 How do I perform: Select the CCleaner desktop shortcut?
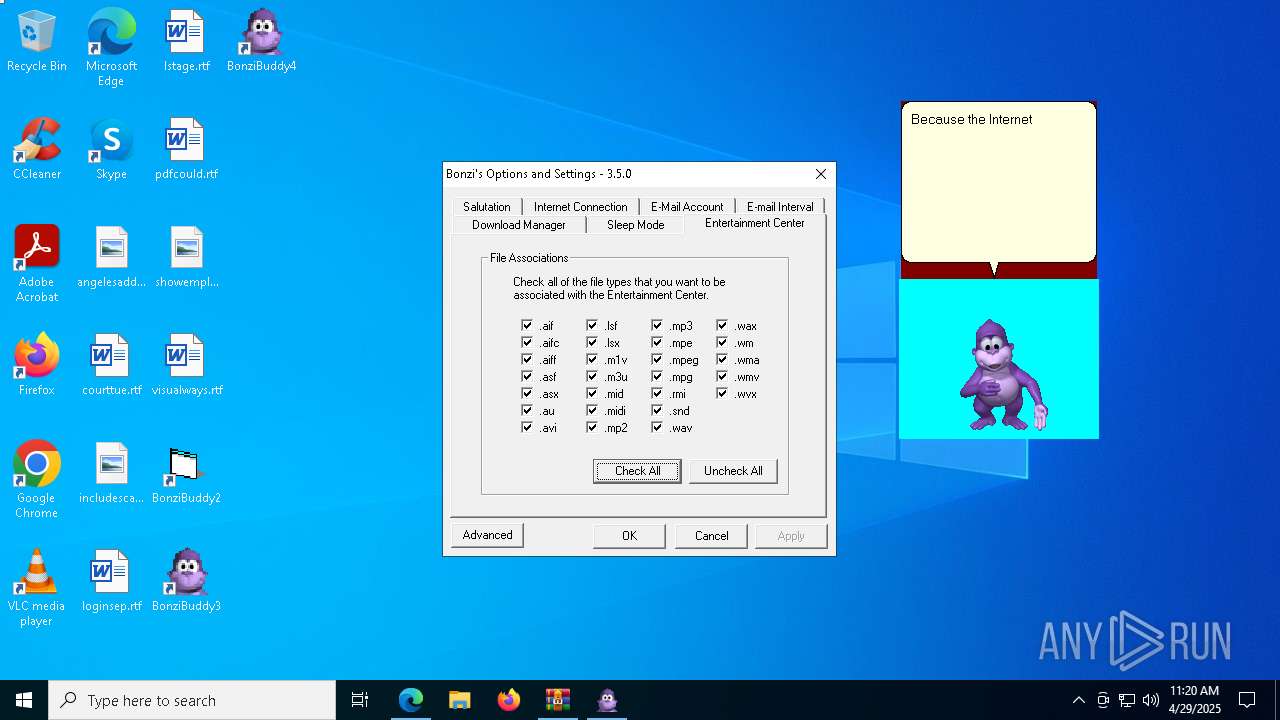37,149
